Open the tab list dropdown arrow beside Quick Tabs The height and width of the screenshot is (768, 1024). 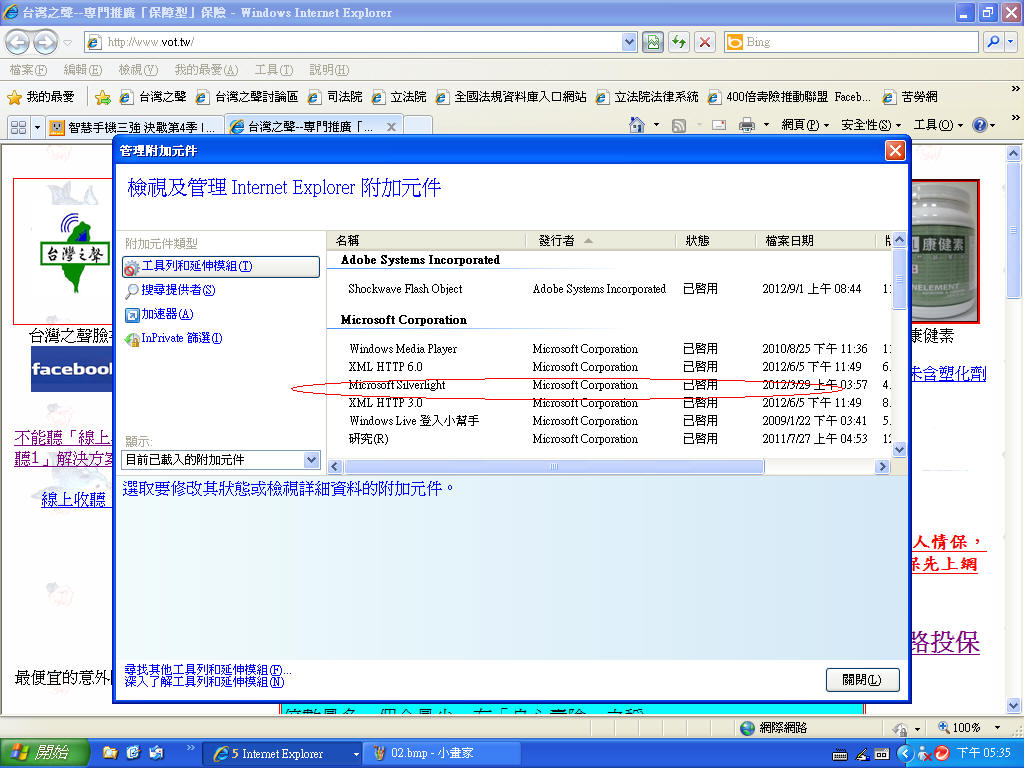tap(37, 127)
